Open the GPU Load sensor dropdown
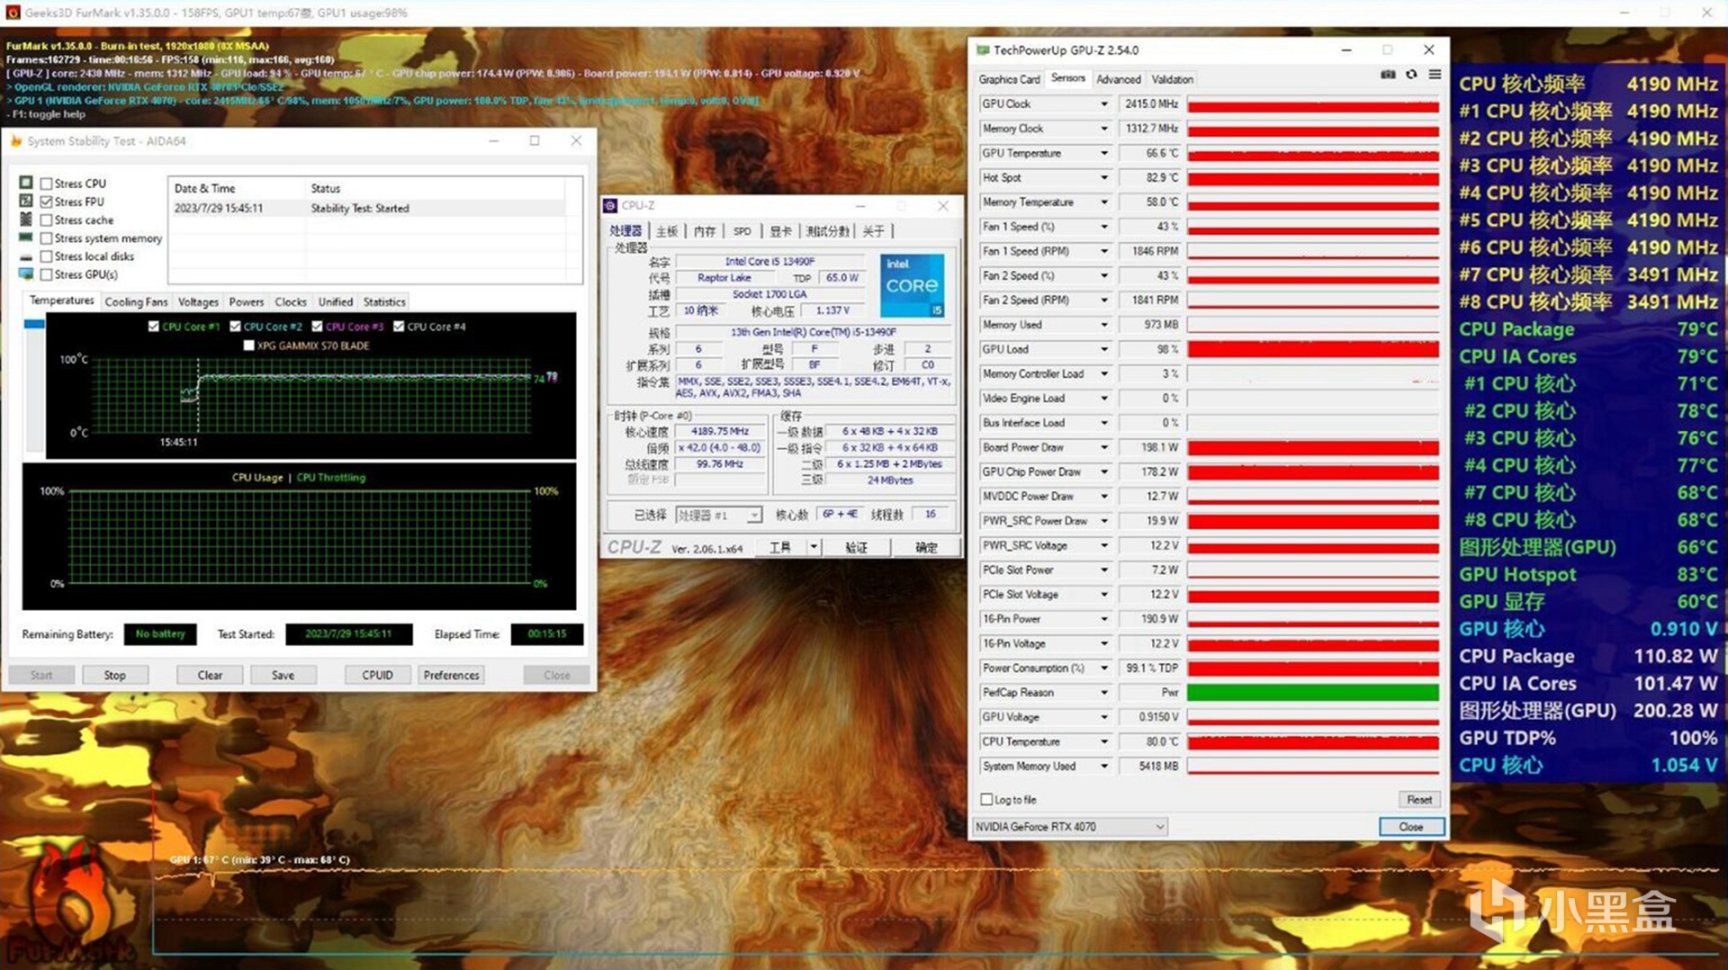This screenshot has height=970, width=1728. point(1104,349)
